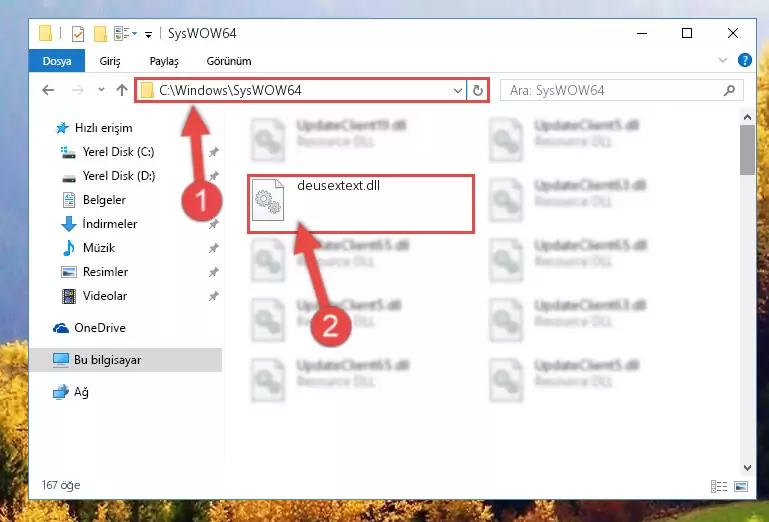
Task: Click pin icon next to Videolar
Action: coord(213,296)
